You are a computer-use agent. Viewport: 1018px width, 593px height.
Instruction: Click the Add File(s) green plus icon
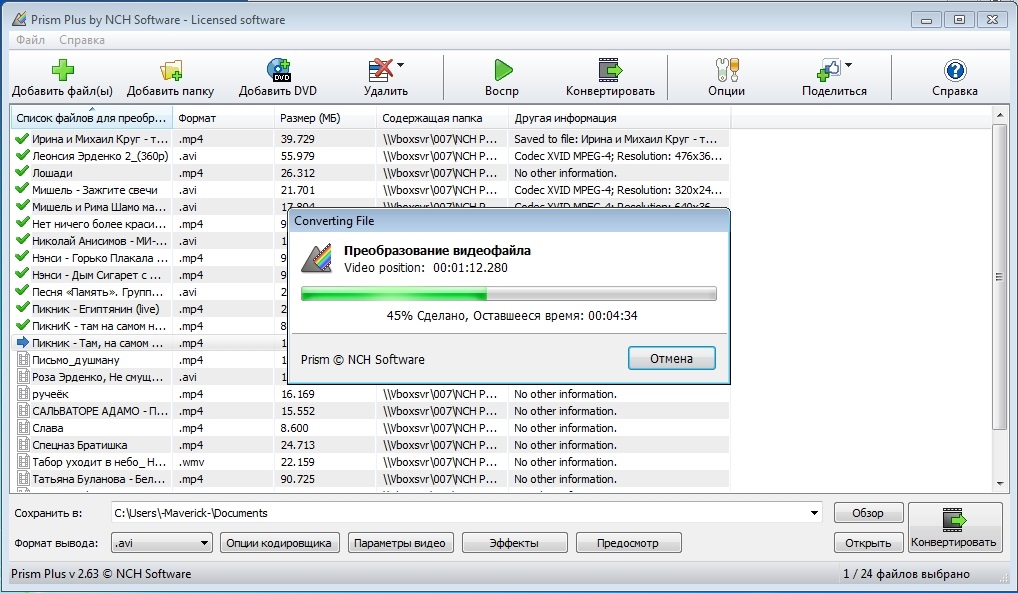click(62, 69)
